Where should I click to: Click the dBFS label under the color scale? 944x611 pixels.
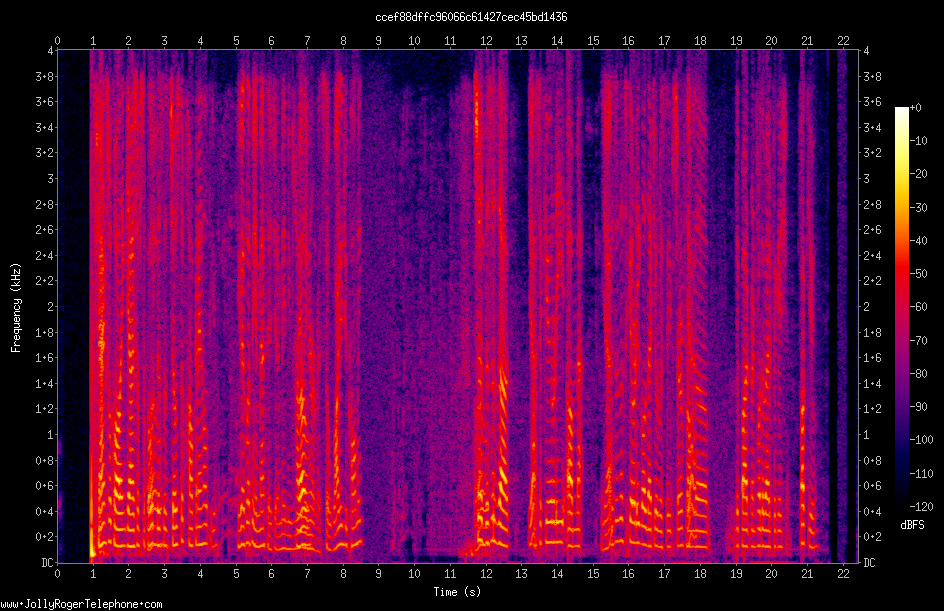pos(912,525)
